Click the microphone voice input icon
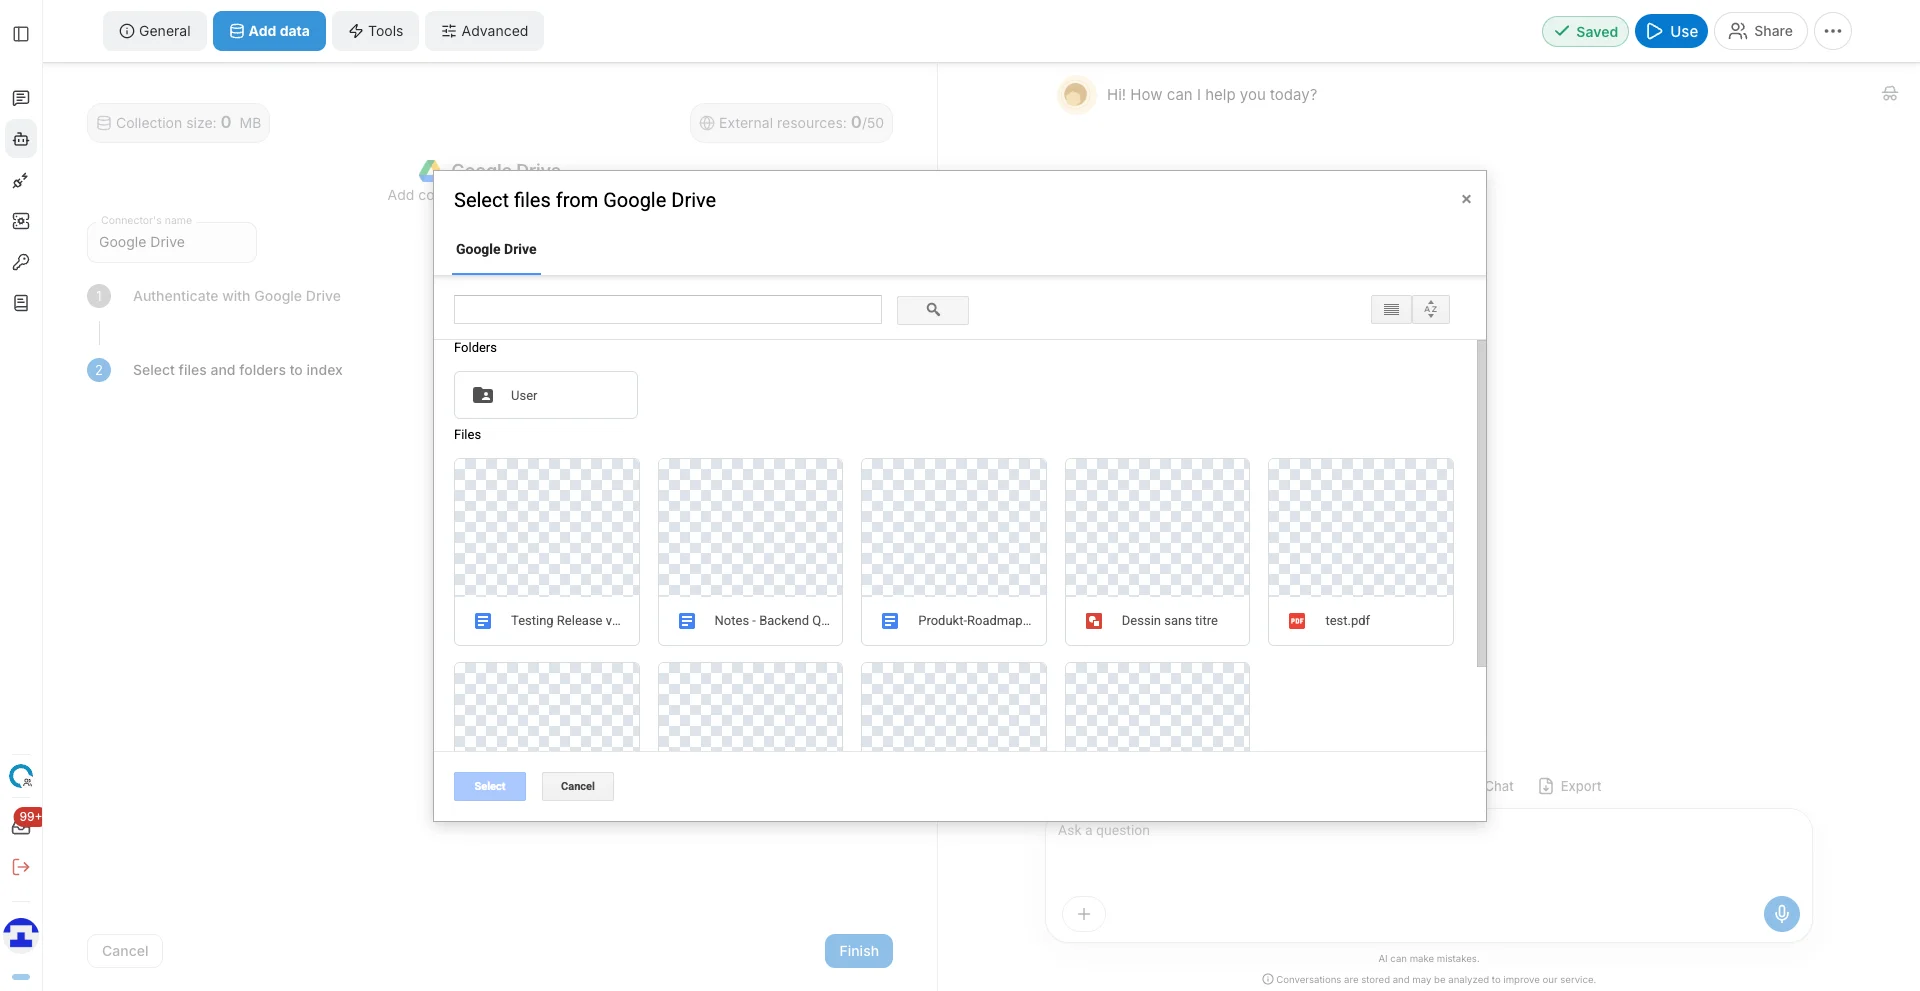 coord(1781,913)
